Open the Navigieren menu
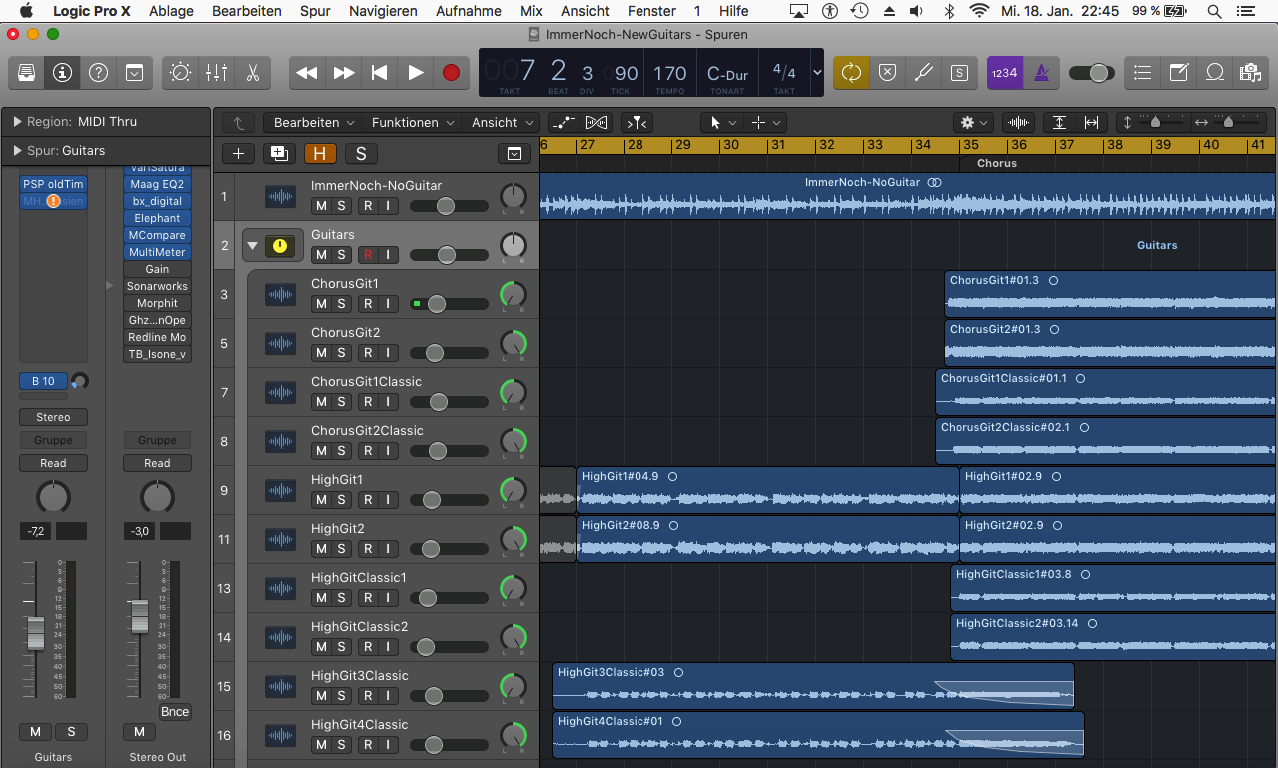 point(383,11)
